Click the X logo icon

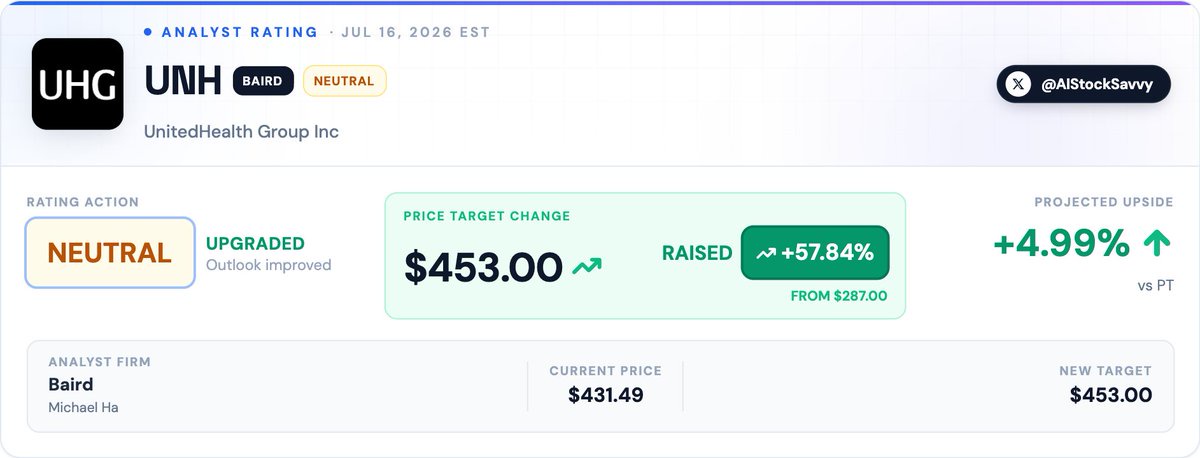(1018, 85)
